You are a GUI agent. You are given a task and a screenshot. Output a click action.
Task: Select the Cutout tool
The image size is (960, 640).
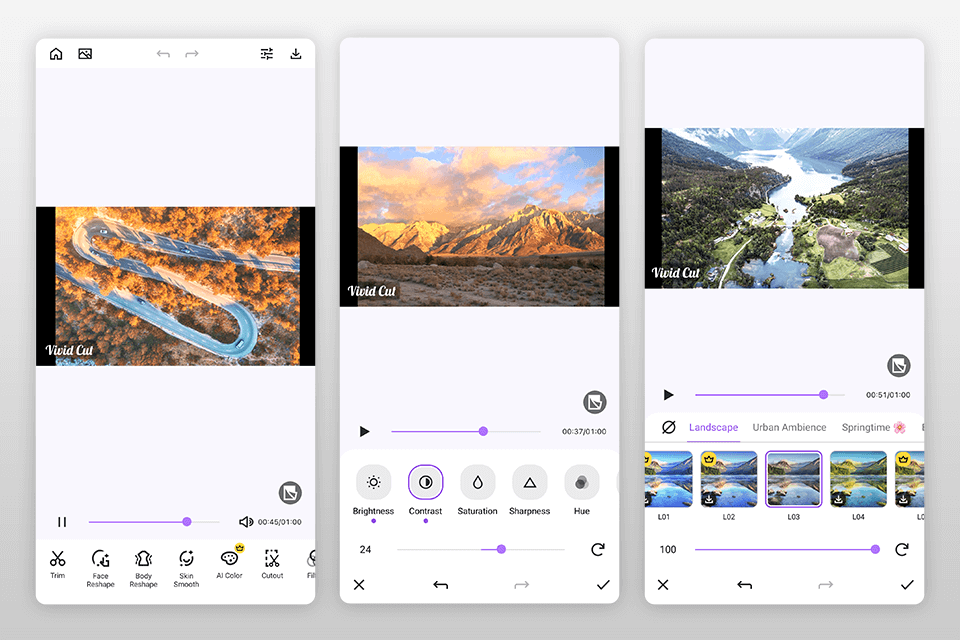(272, 564)
